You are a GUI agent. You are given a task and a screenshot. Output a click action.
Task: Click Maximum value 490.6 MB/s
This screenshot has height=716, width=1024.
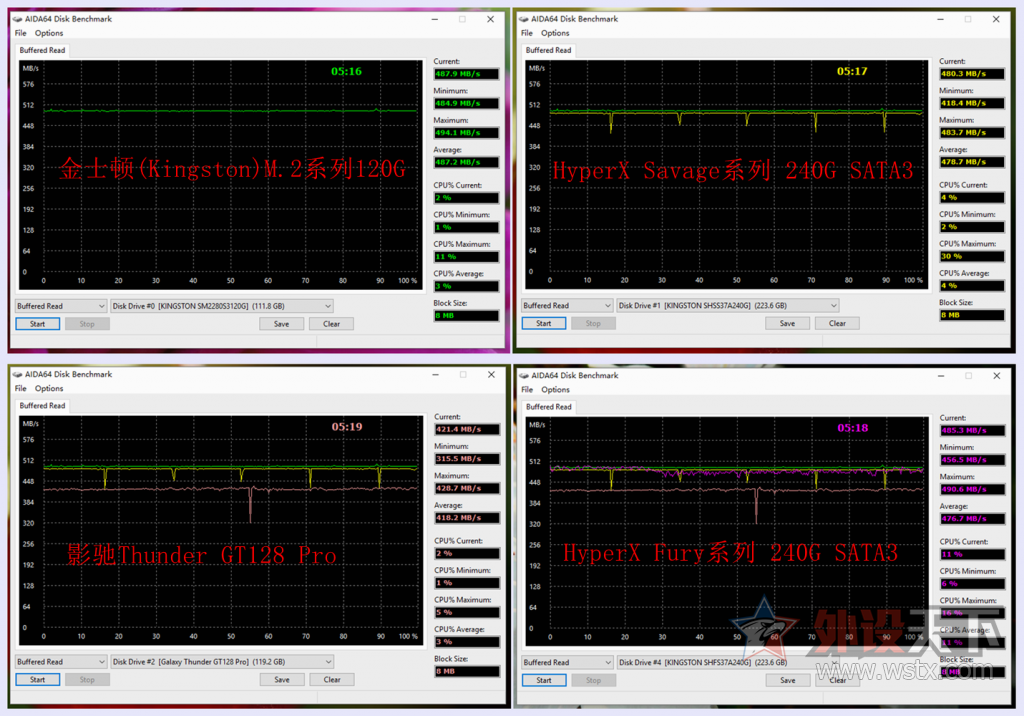pos(972,489)
